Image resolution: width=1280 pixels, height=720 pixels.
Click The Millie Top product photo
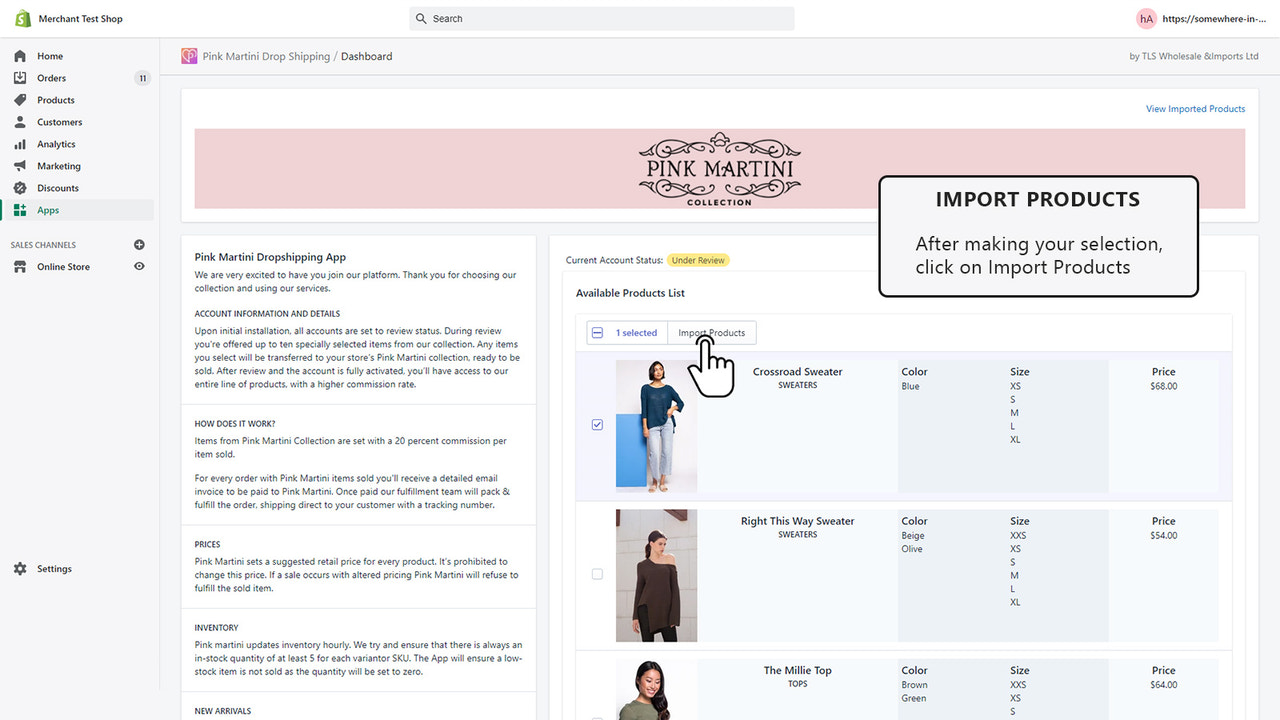(656, 690)
